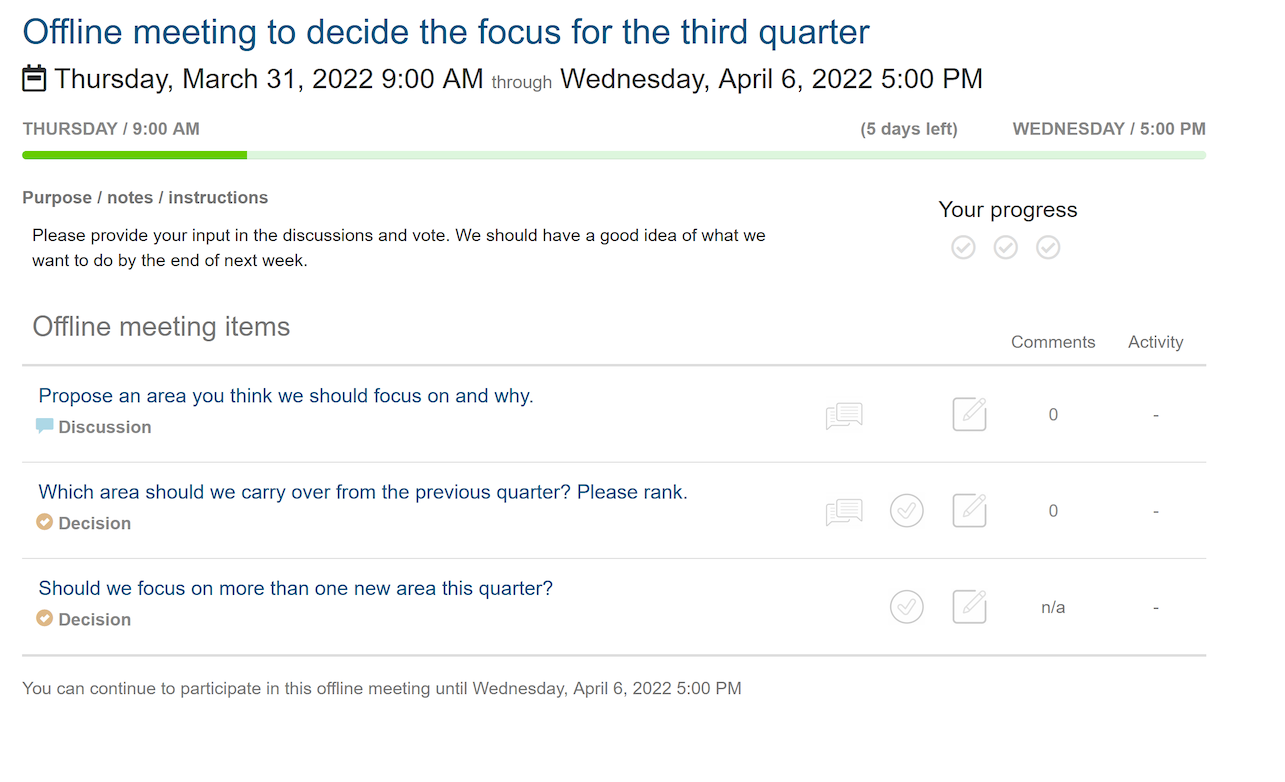The height and width of the screenshot is (782, 1285).
Task: Open 'Which area should we carry over' link
Action: coord(363,492)
